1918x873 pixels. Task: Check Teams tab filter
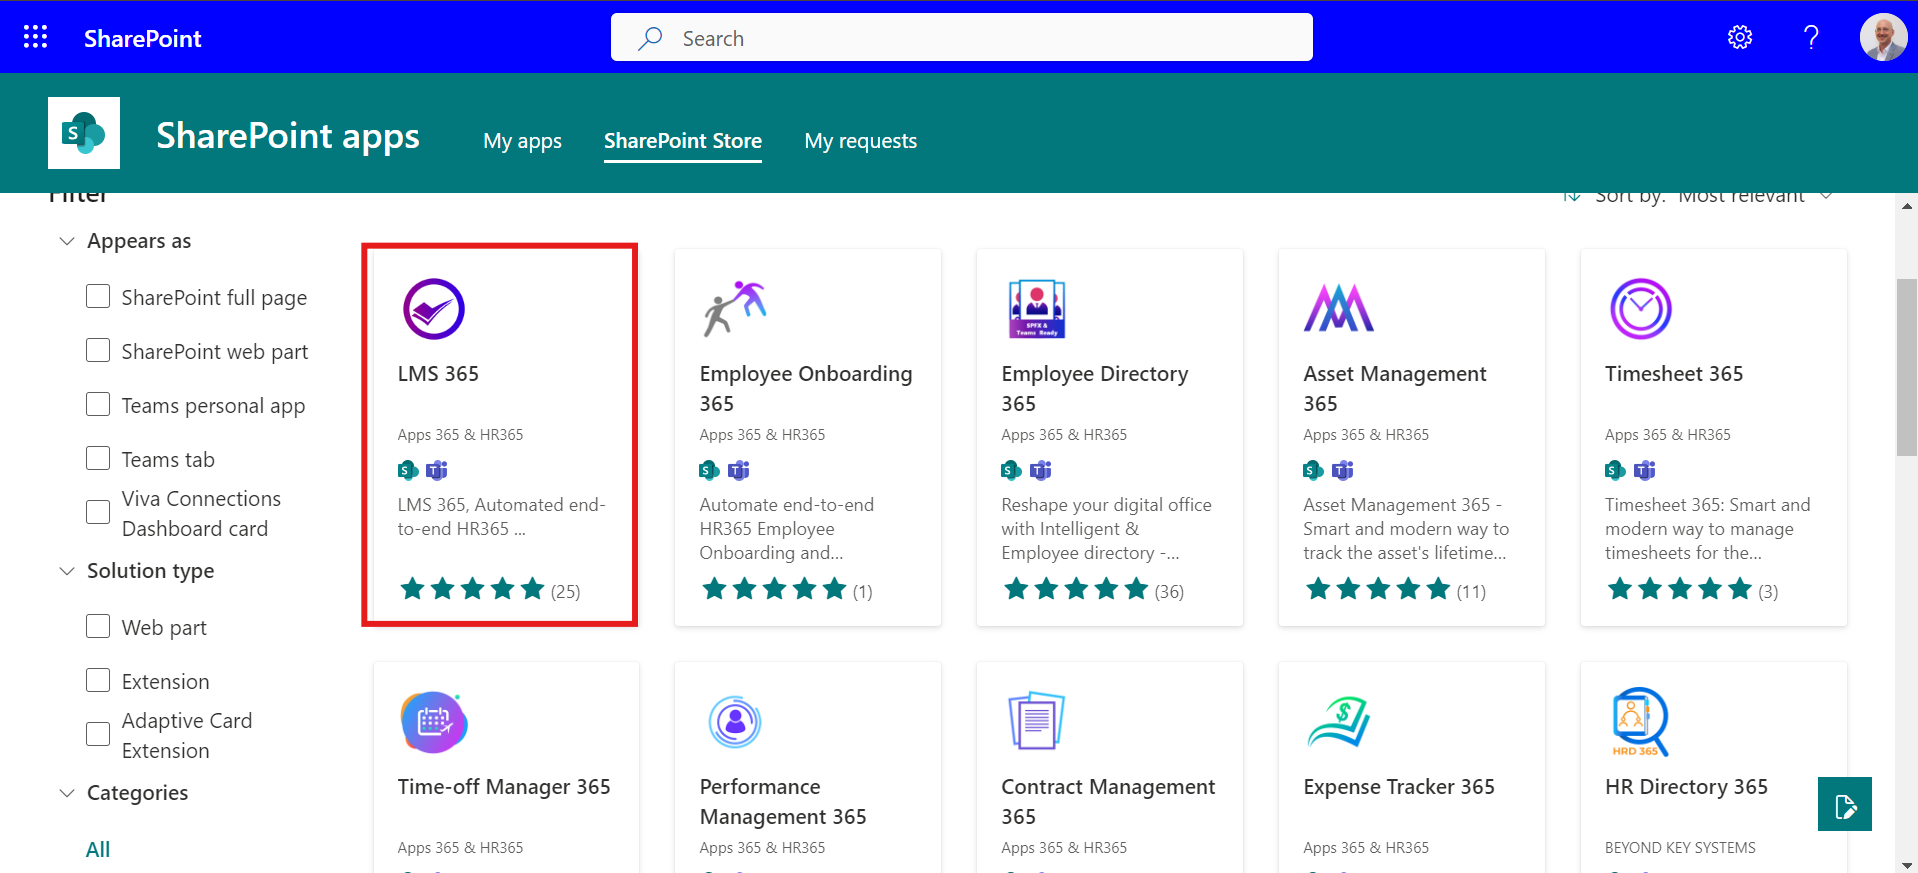(x=98, y=459)
